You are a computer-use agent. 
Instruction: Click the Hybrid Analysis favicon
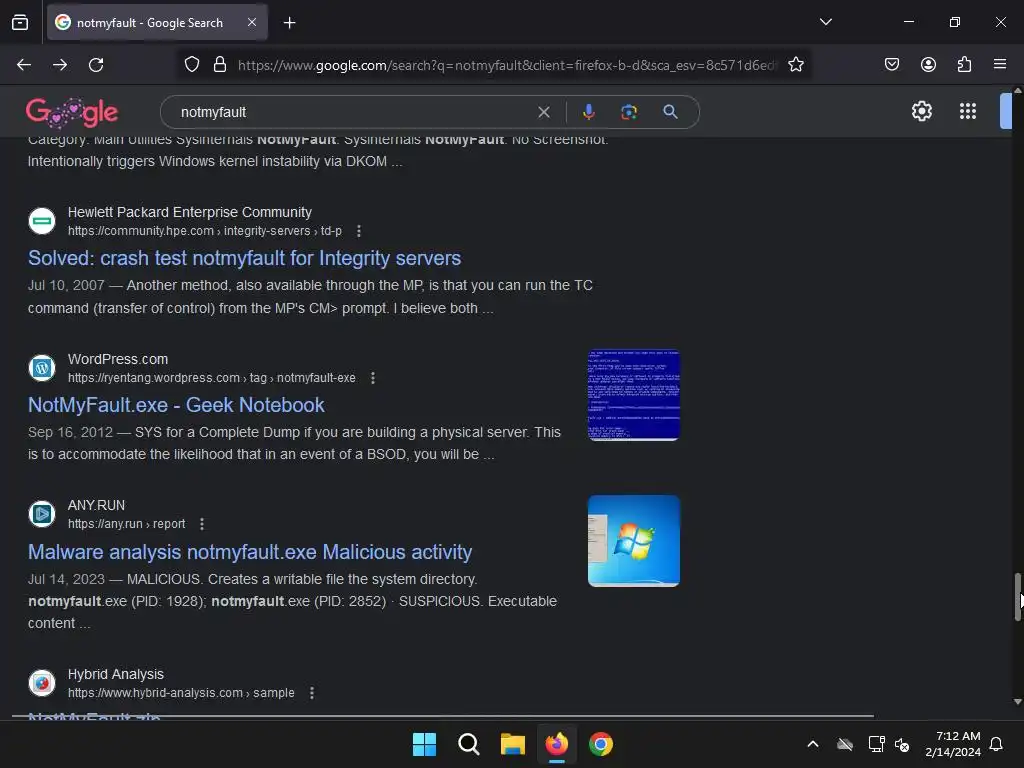42,683
